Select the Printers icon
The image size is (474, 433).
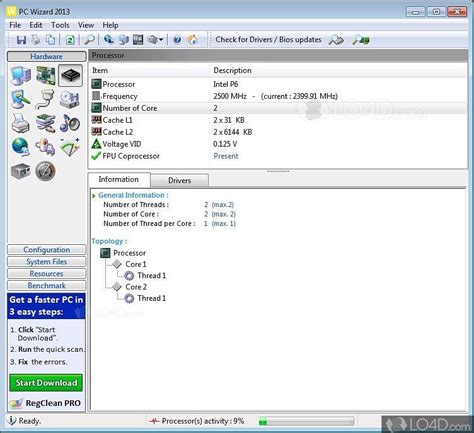(x=21, y=123)
